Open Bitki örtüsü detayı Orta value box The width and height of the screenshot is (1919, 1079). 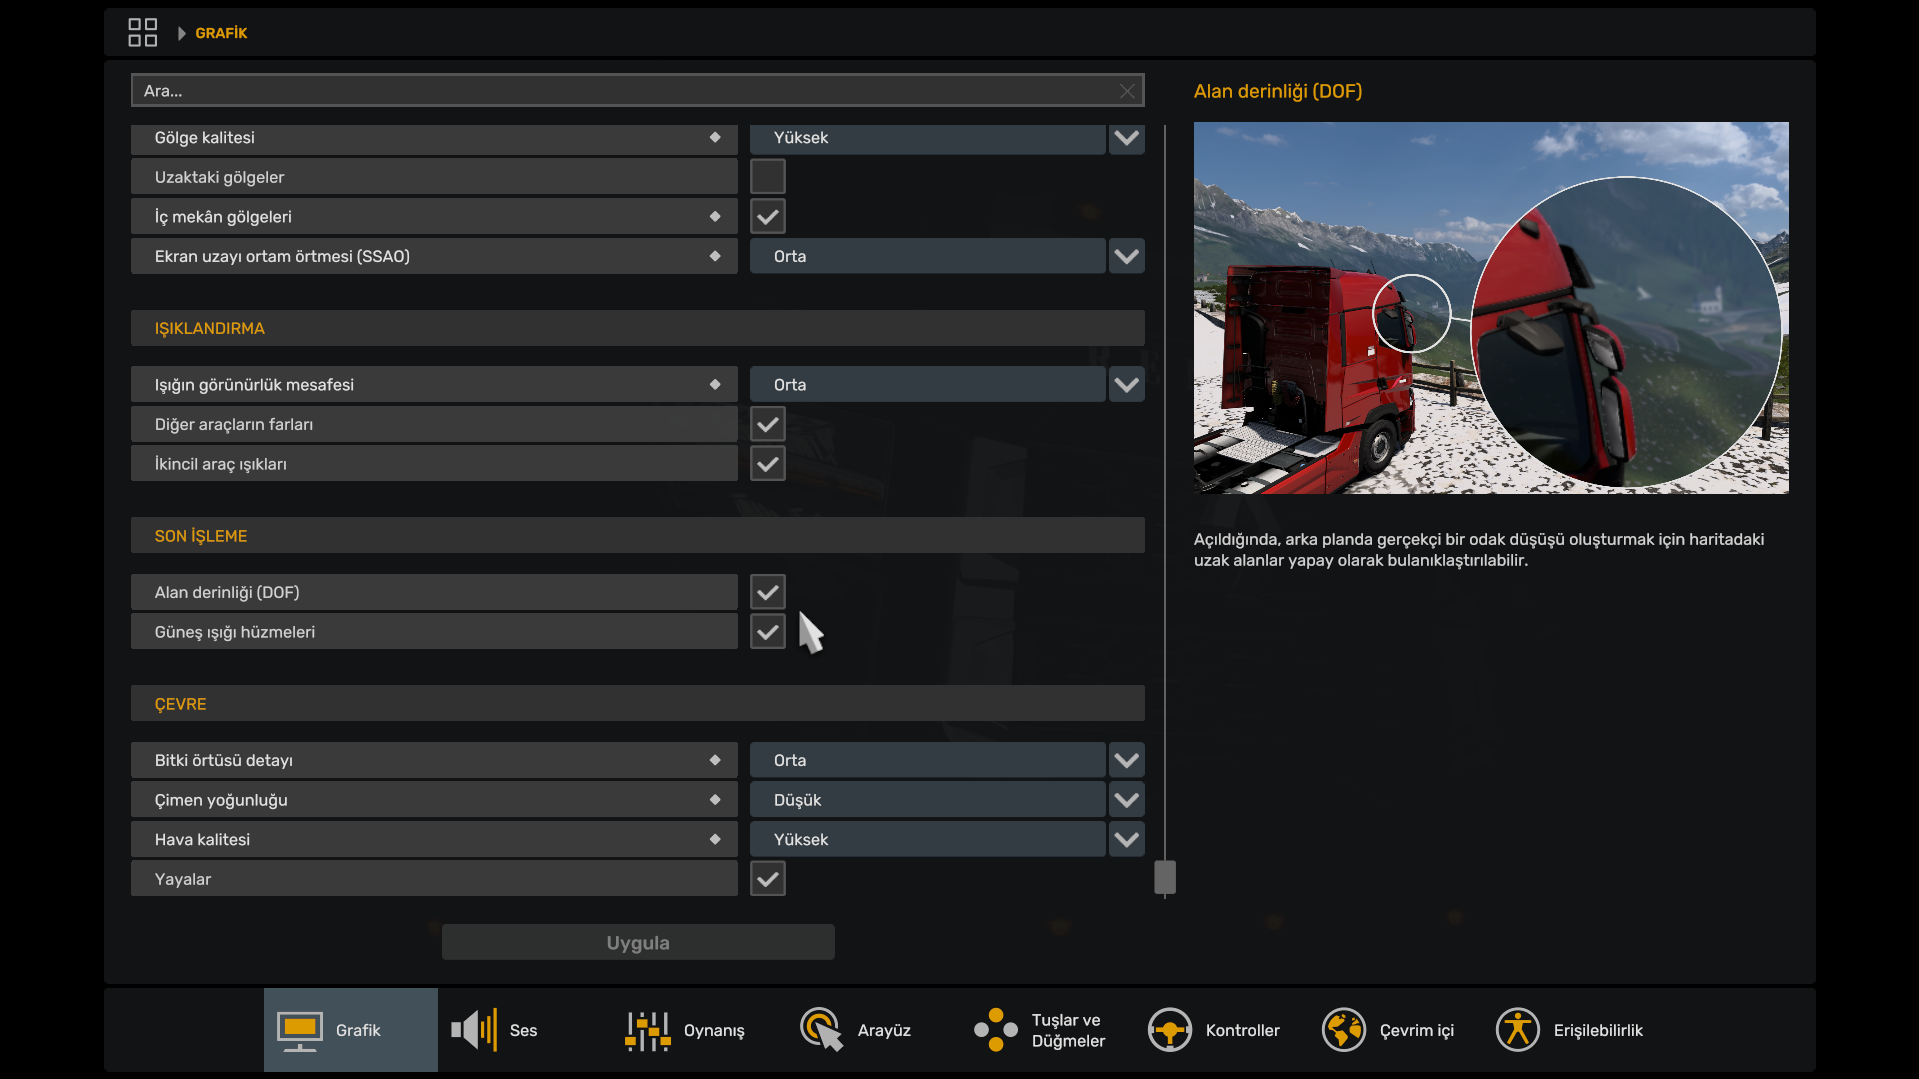(x=928, y=760)
